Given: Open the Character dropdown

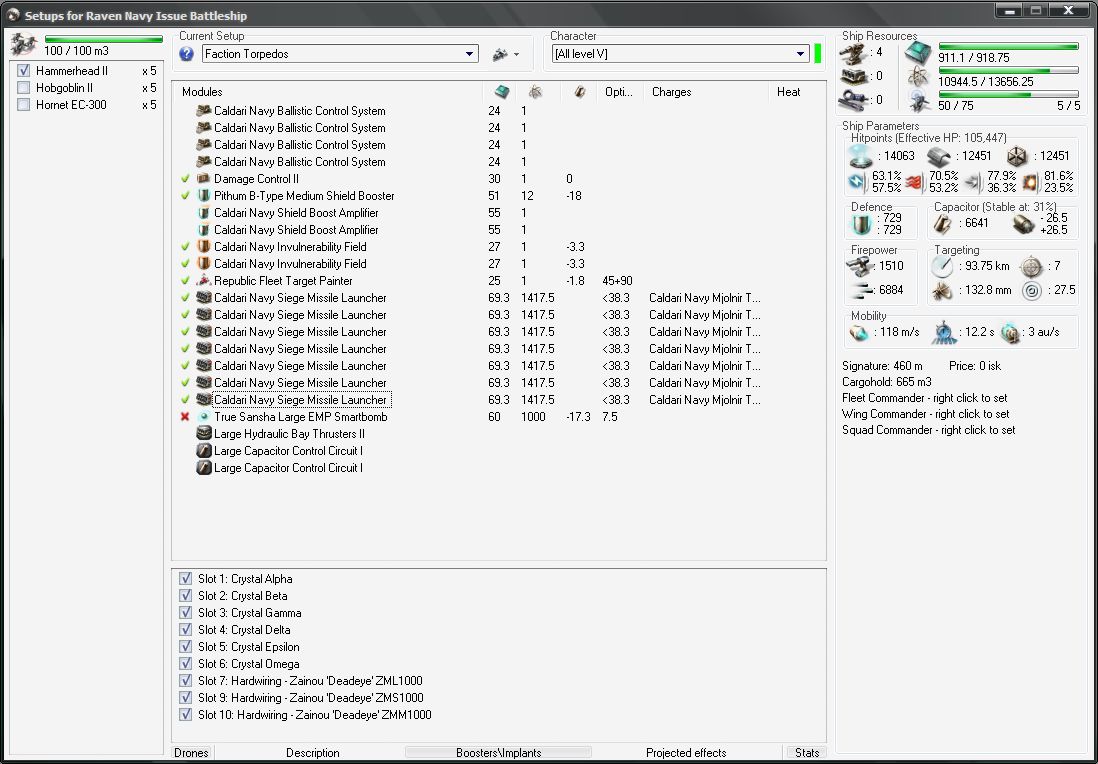Looking at the screenshot, I should 801,54.
